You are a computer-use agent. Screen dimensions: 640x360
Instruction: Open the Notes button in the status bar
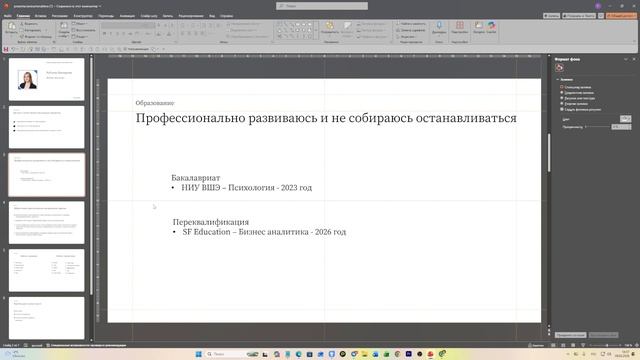[x=536, y=345]
